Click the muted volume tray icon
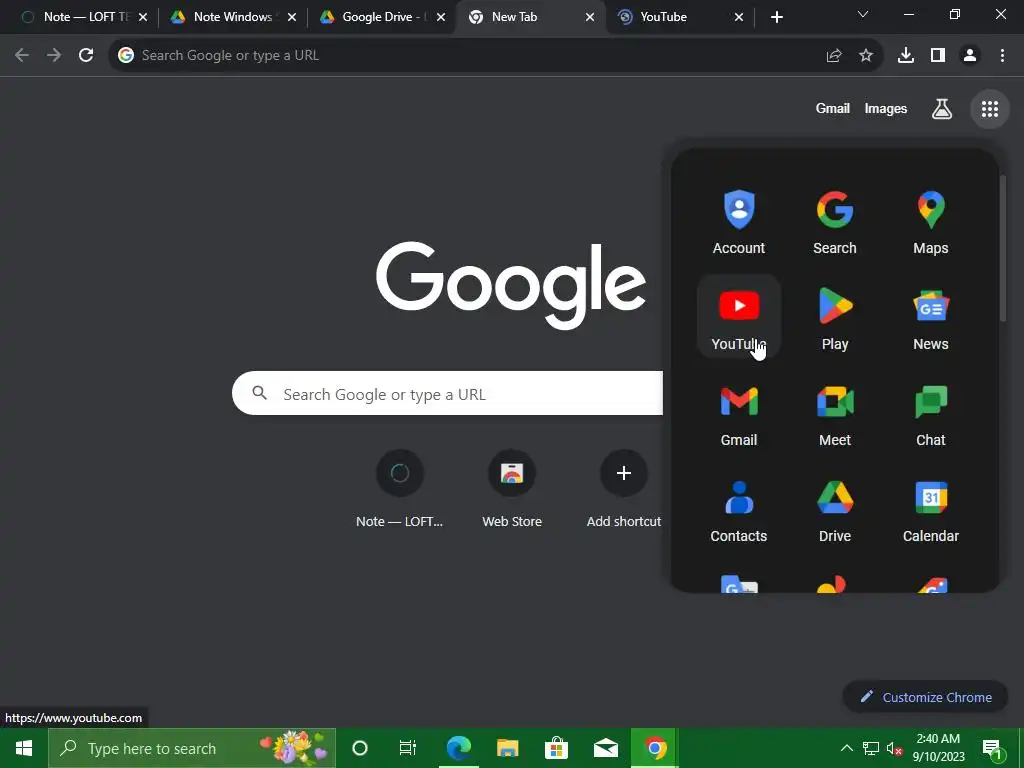 click(894, 749)
